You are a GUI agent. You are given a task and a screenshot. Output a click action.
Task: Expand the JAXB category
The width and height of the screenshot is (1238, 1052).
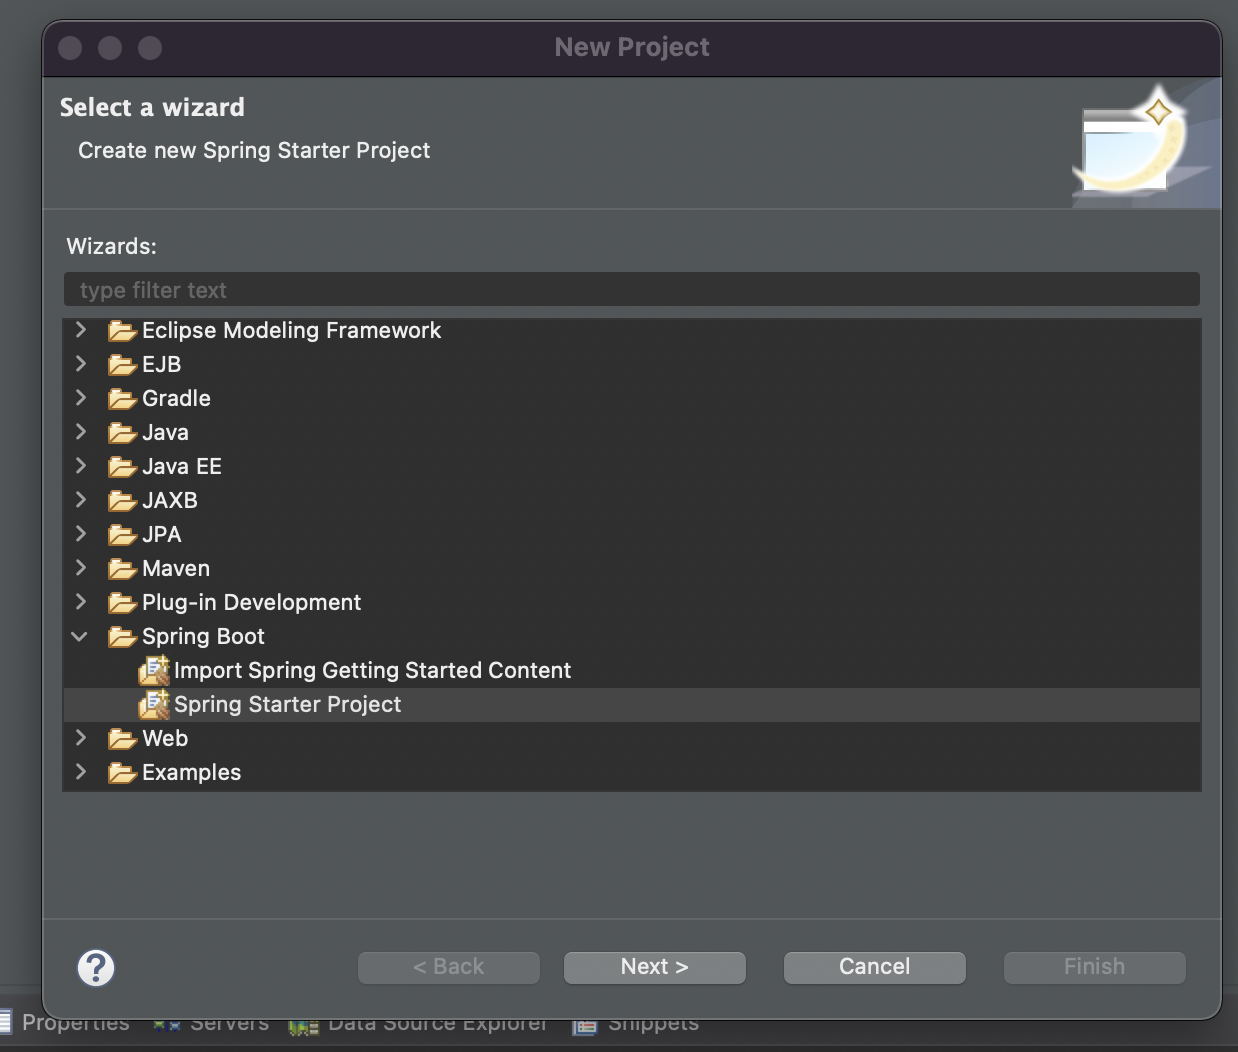[x=81, y=499]
